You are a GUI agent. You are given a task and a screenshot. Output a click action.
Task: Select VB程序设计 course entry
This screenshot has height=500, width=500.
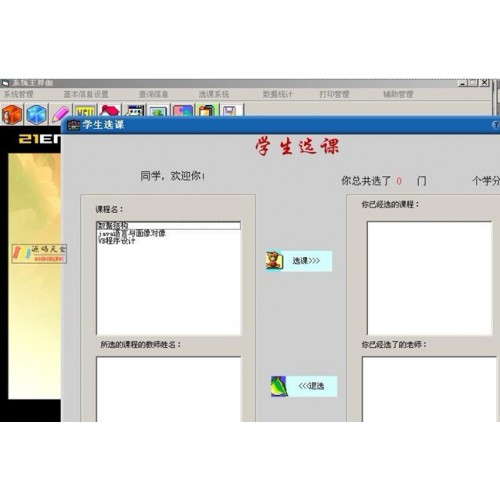coord(116,241)
